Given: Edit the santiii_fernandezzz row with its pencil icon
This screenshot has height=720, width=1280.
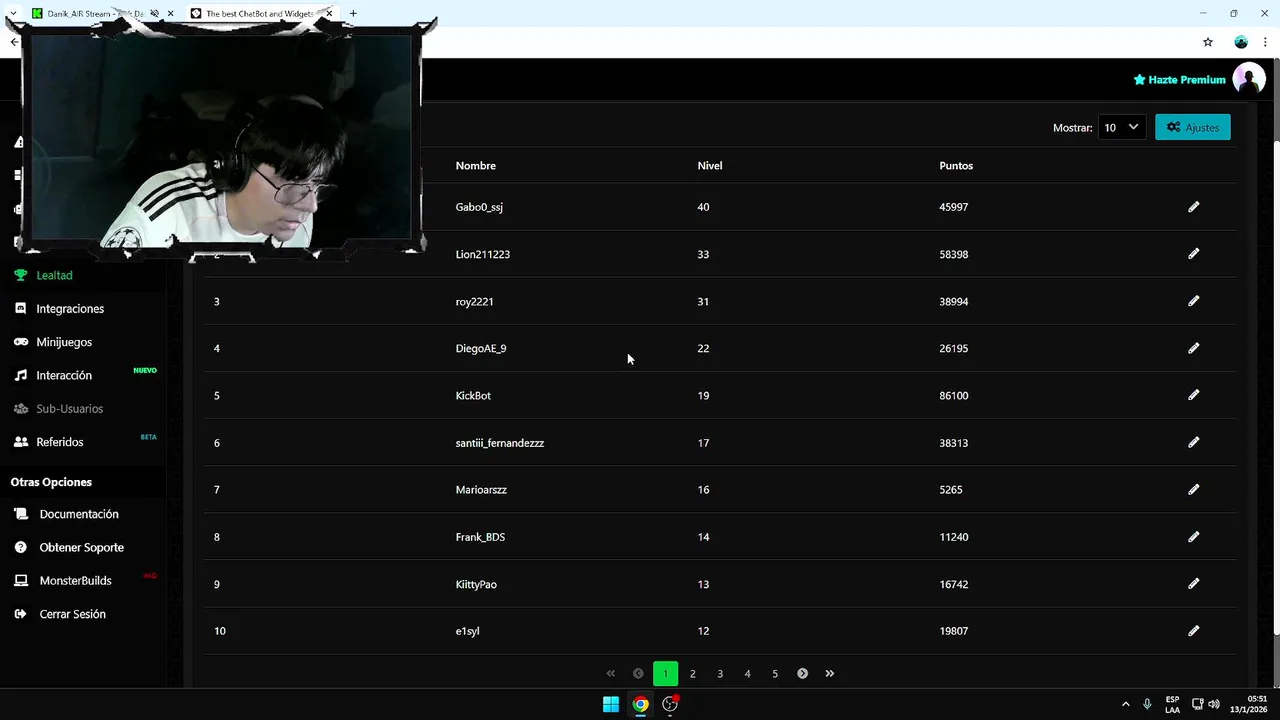Looking at the screenshot, I should [x=1193, y=442].
